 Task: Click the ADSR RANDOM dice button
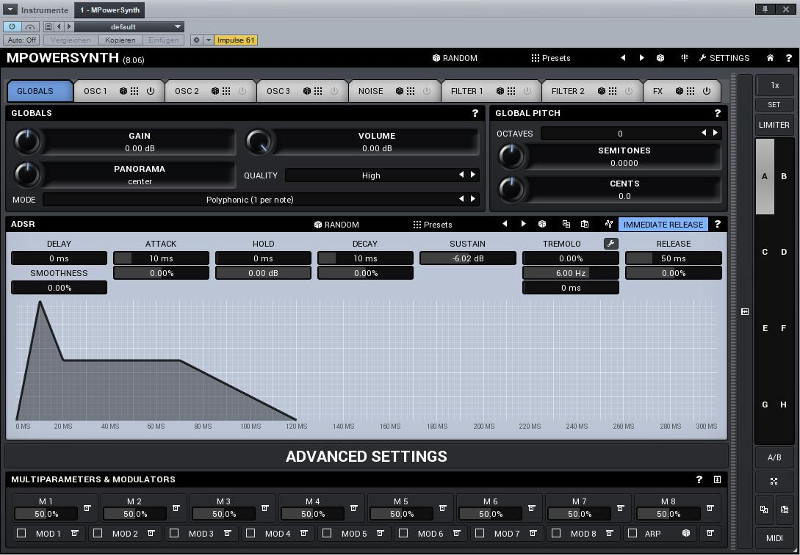[x=336, y=224]
